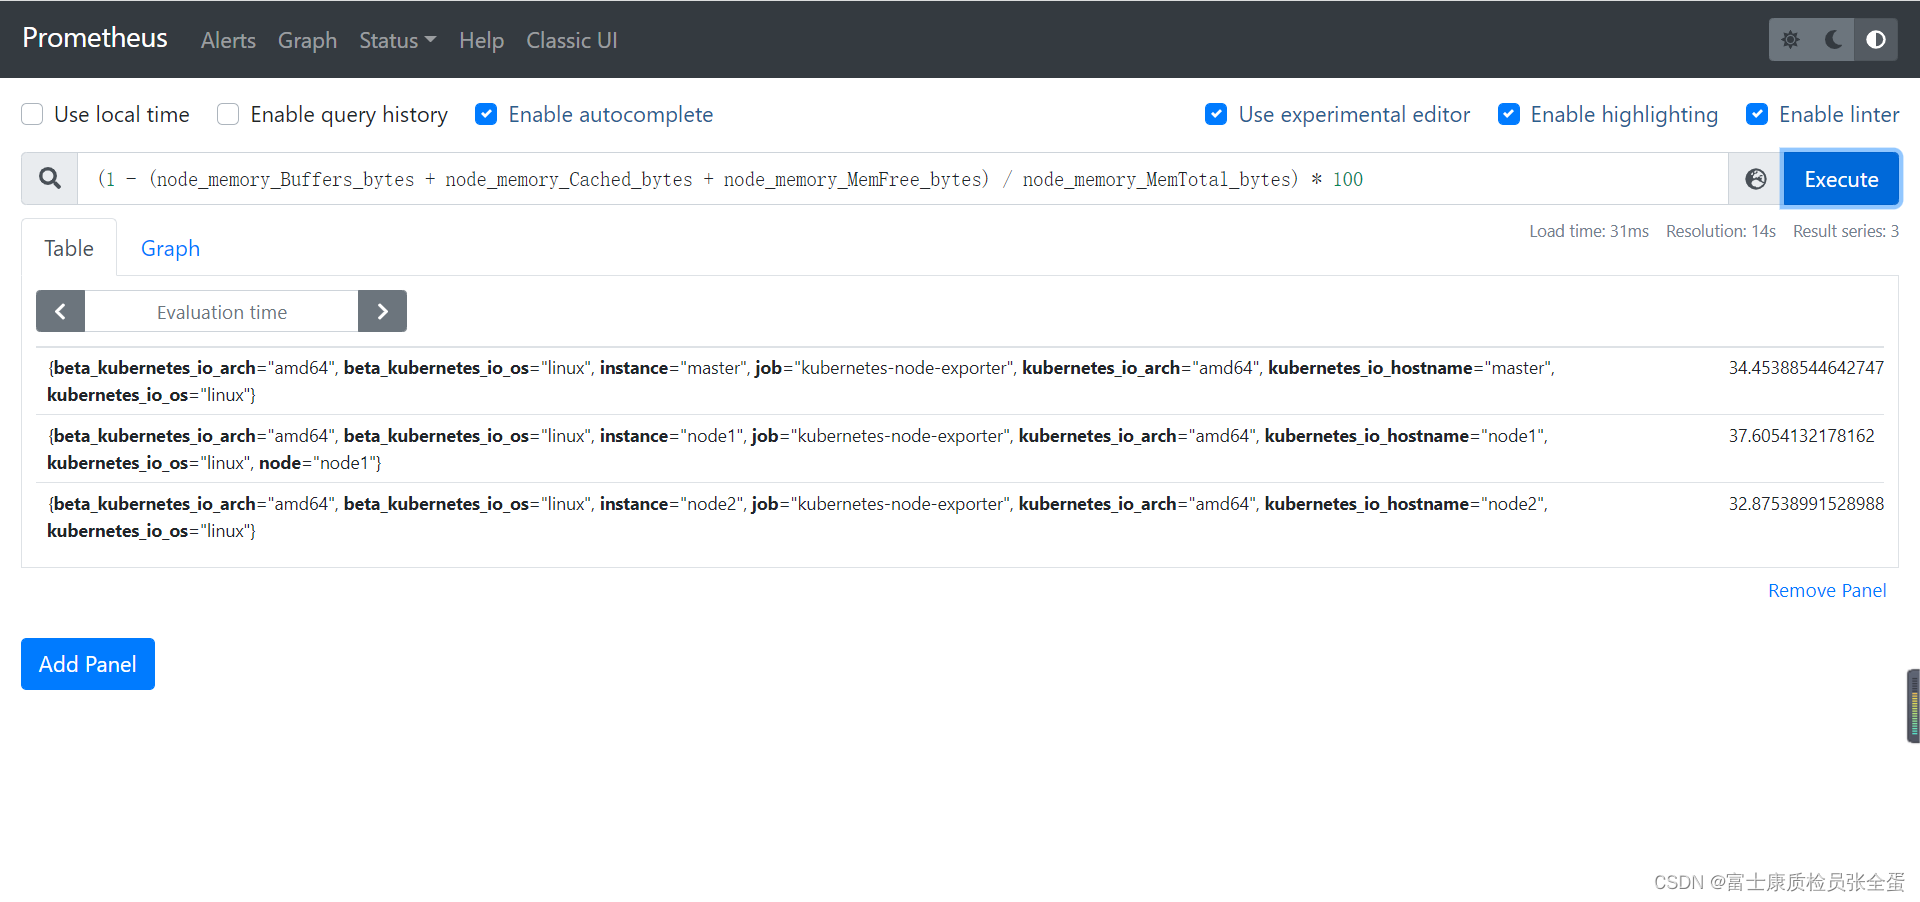
Task: Click value 37.6054132178162
Action: pos(1802,436)
